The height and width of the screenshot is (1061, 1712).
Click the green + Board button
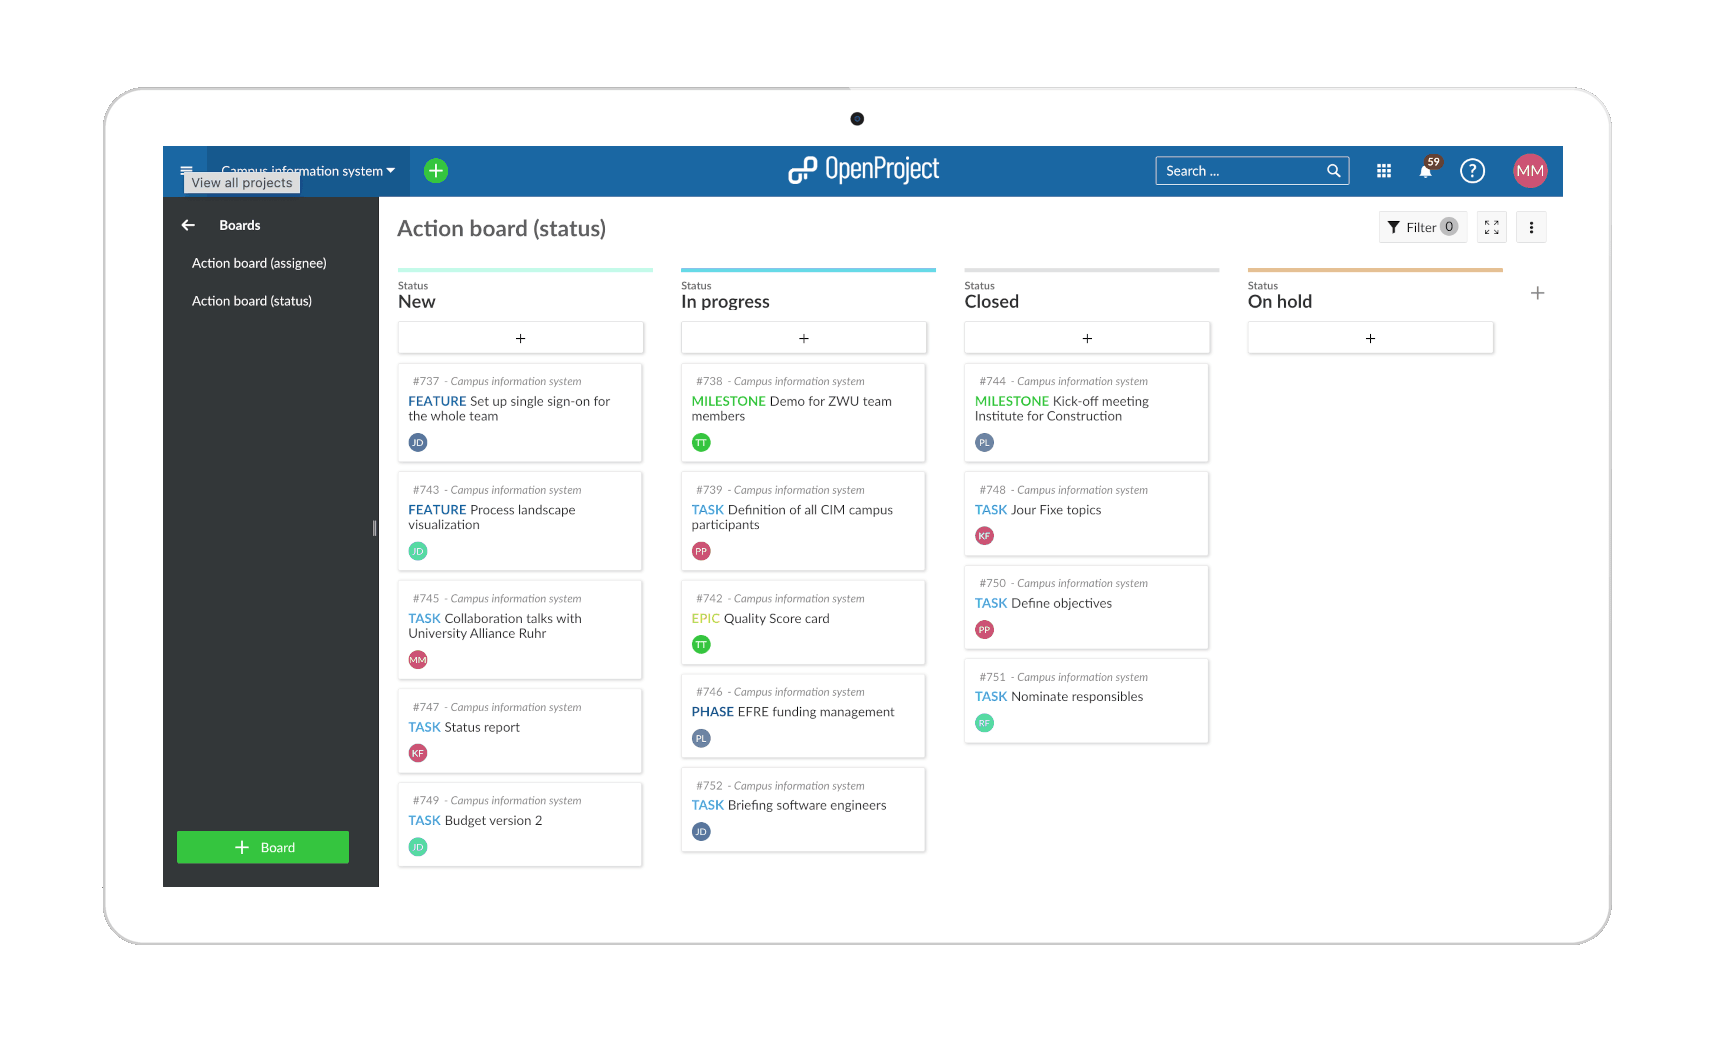pyautogui.click(x=263, y=847)
